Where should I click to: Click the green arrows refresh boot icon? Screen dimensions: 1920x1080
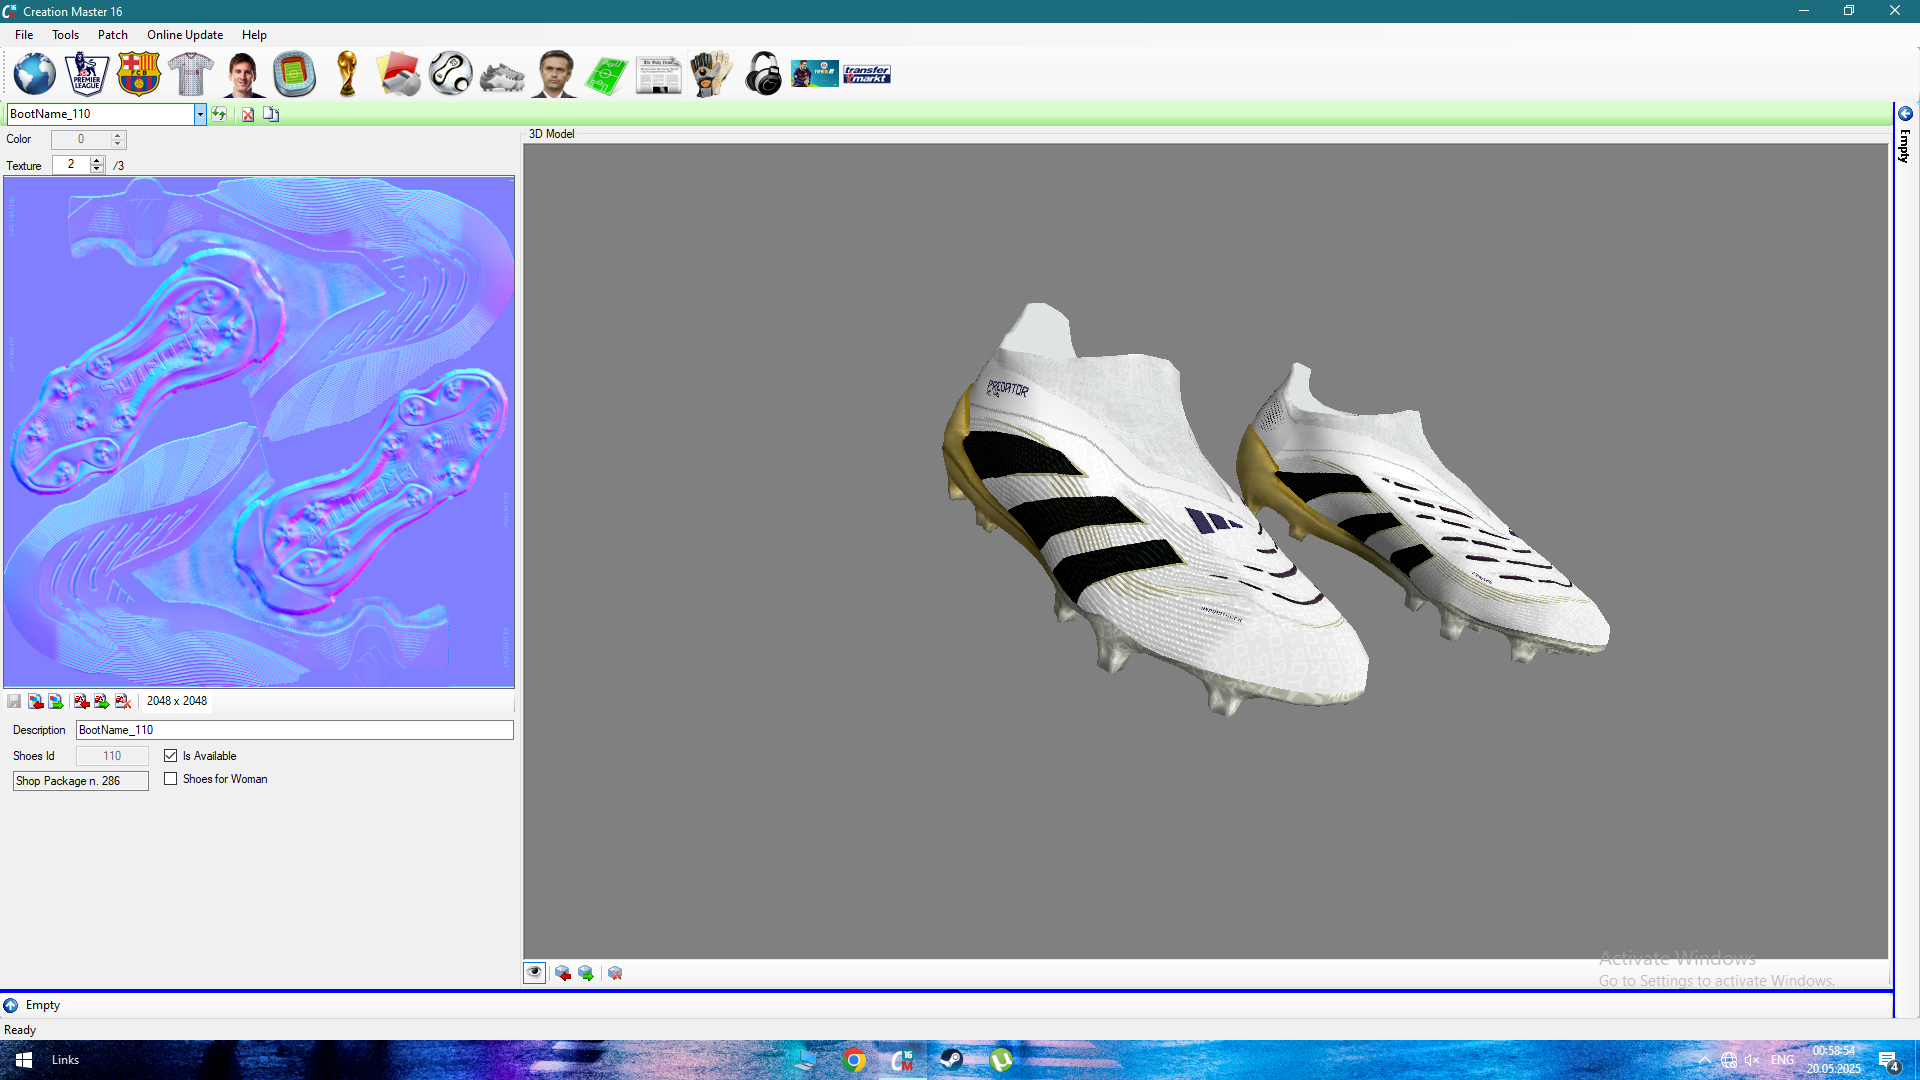(x=219, y=114)
